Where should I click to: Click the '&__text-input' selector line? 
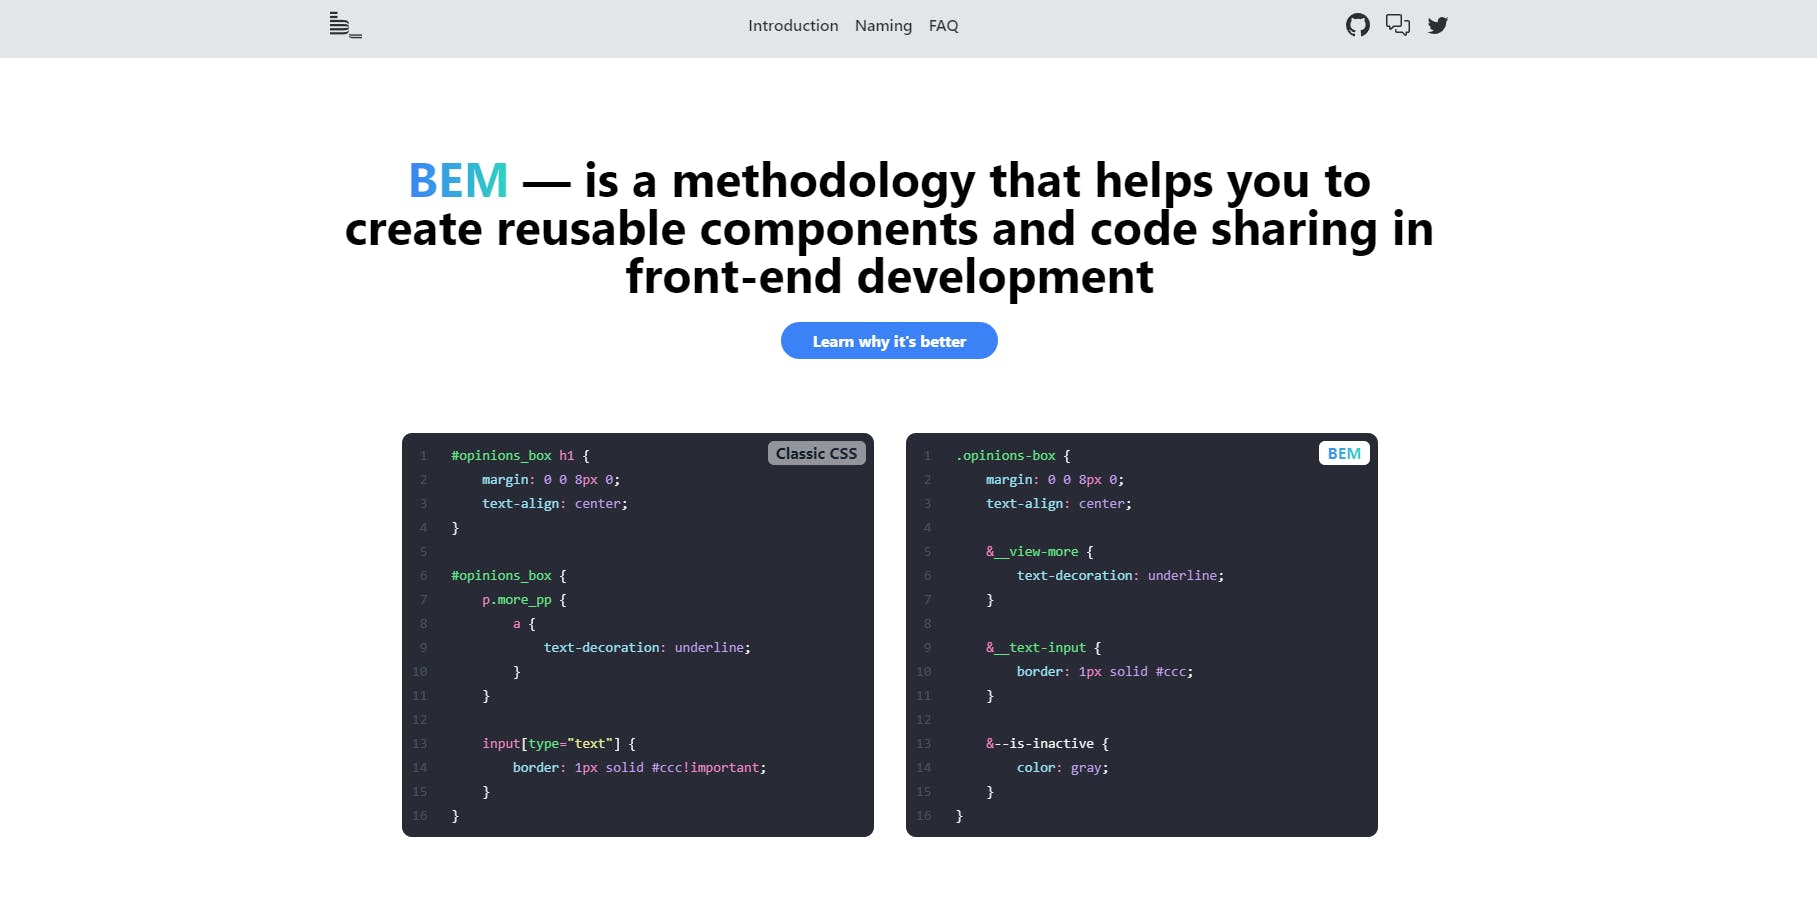[x=1043, y=648]
